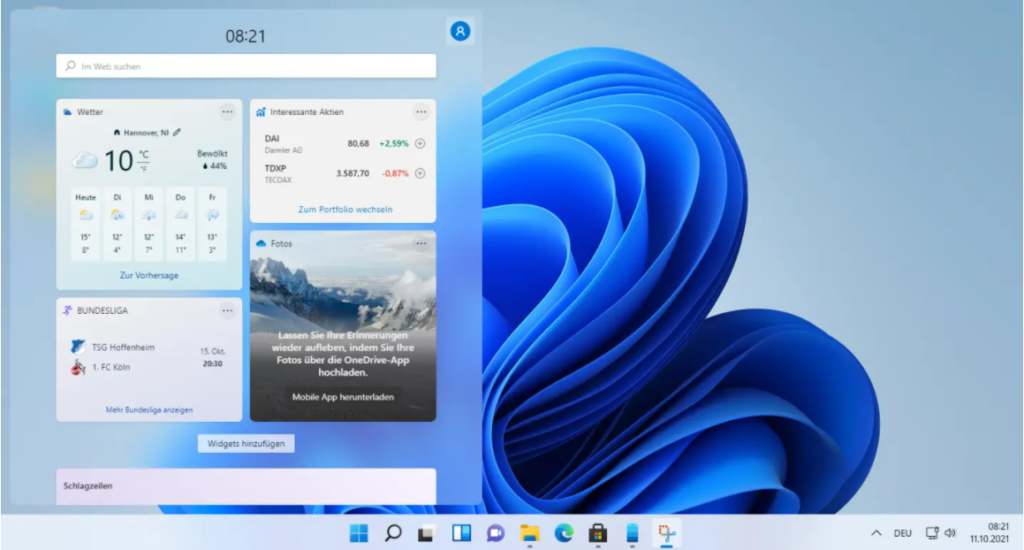Open the Widgets icon in the taskbar

pyautogui.click(x=461, y=533)
